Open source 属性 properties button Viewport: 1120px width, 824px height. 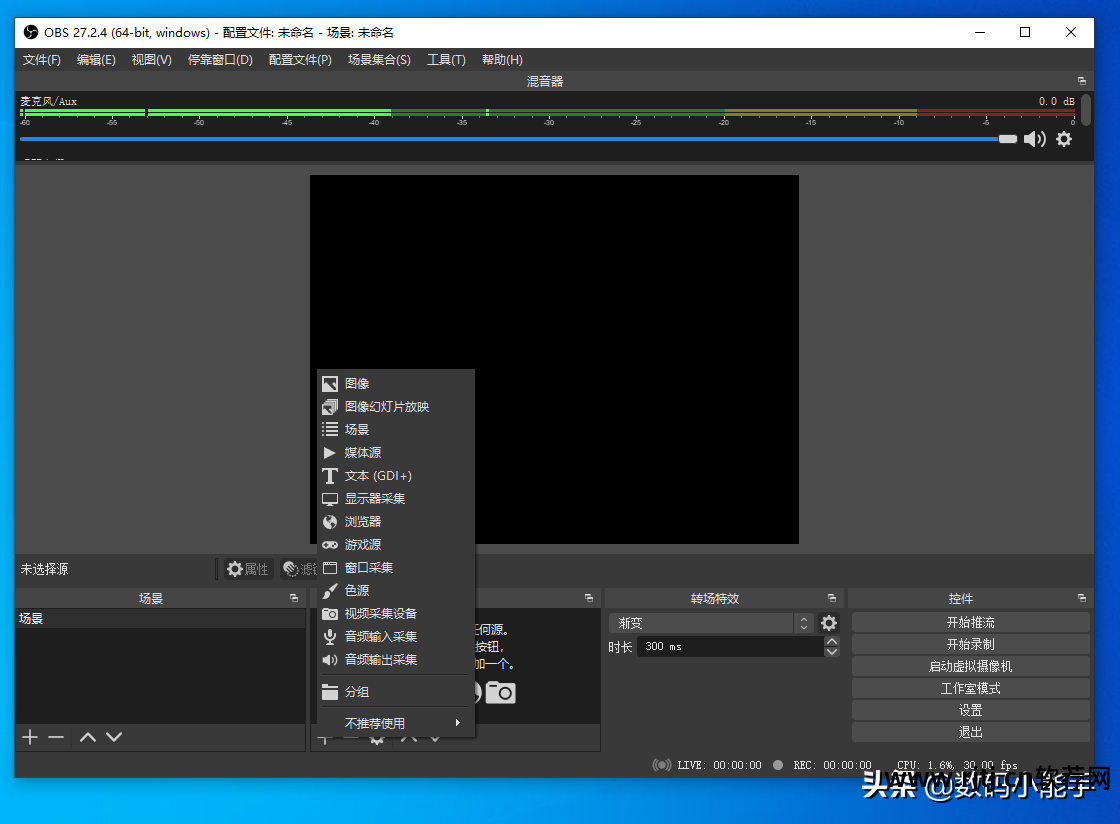(x=248, y=569)
